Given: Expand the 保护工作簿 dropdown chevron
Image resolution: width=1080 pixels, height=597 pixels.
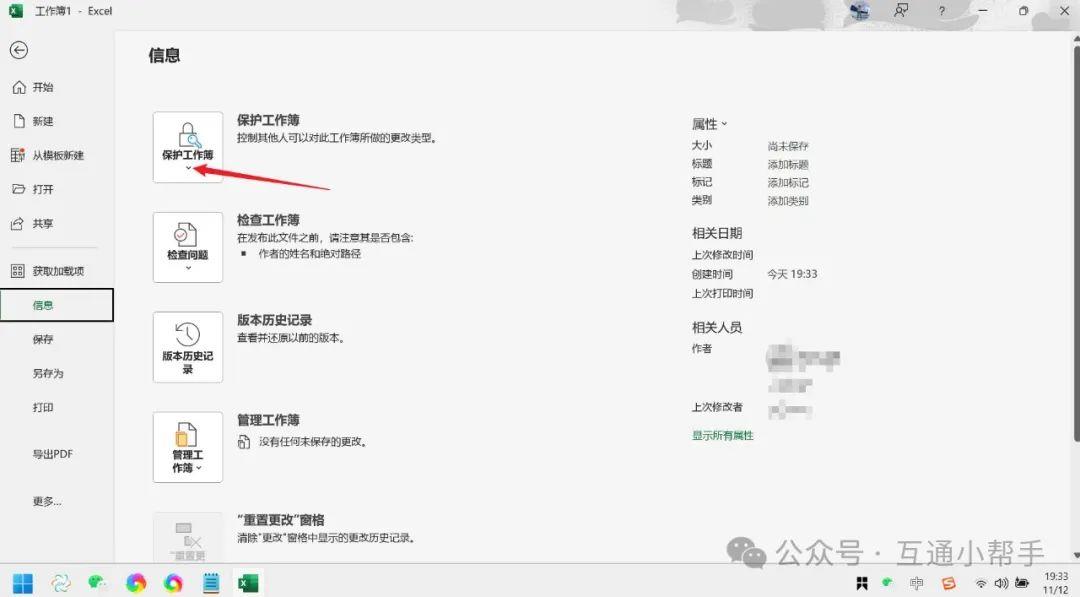Looking at the screenshot, I should 188,168.
